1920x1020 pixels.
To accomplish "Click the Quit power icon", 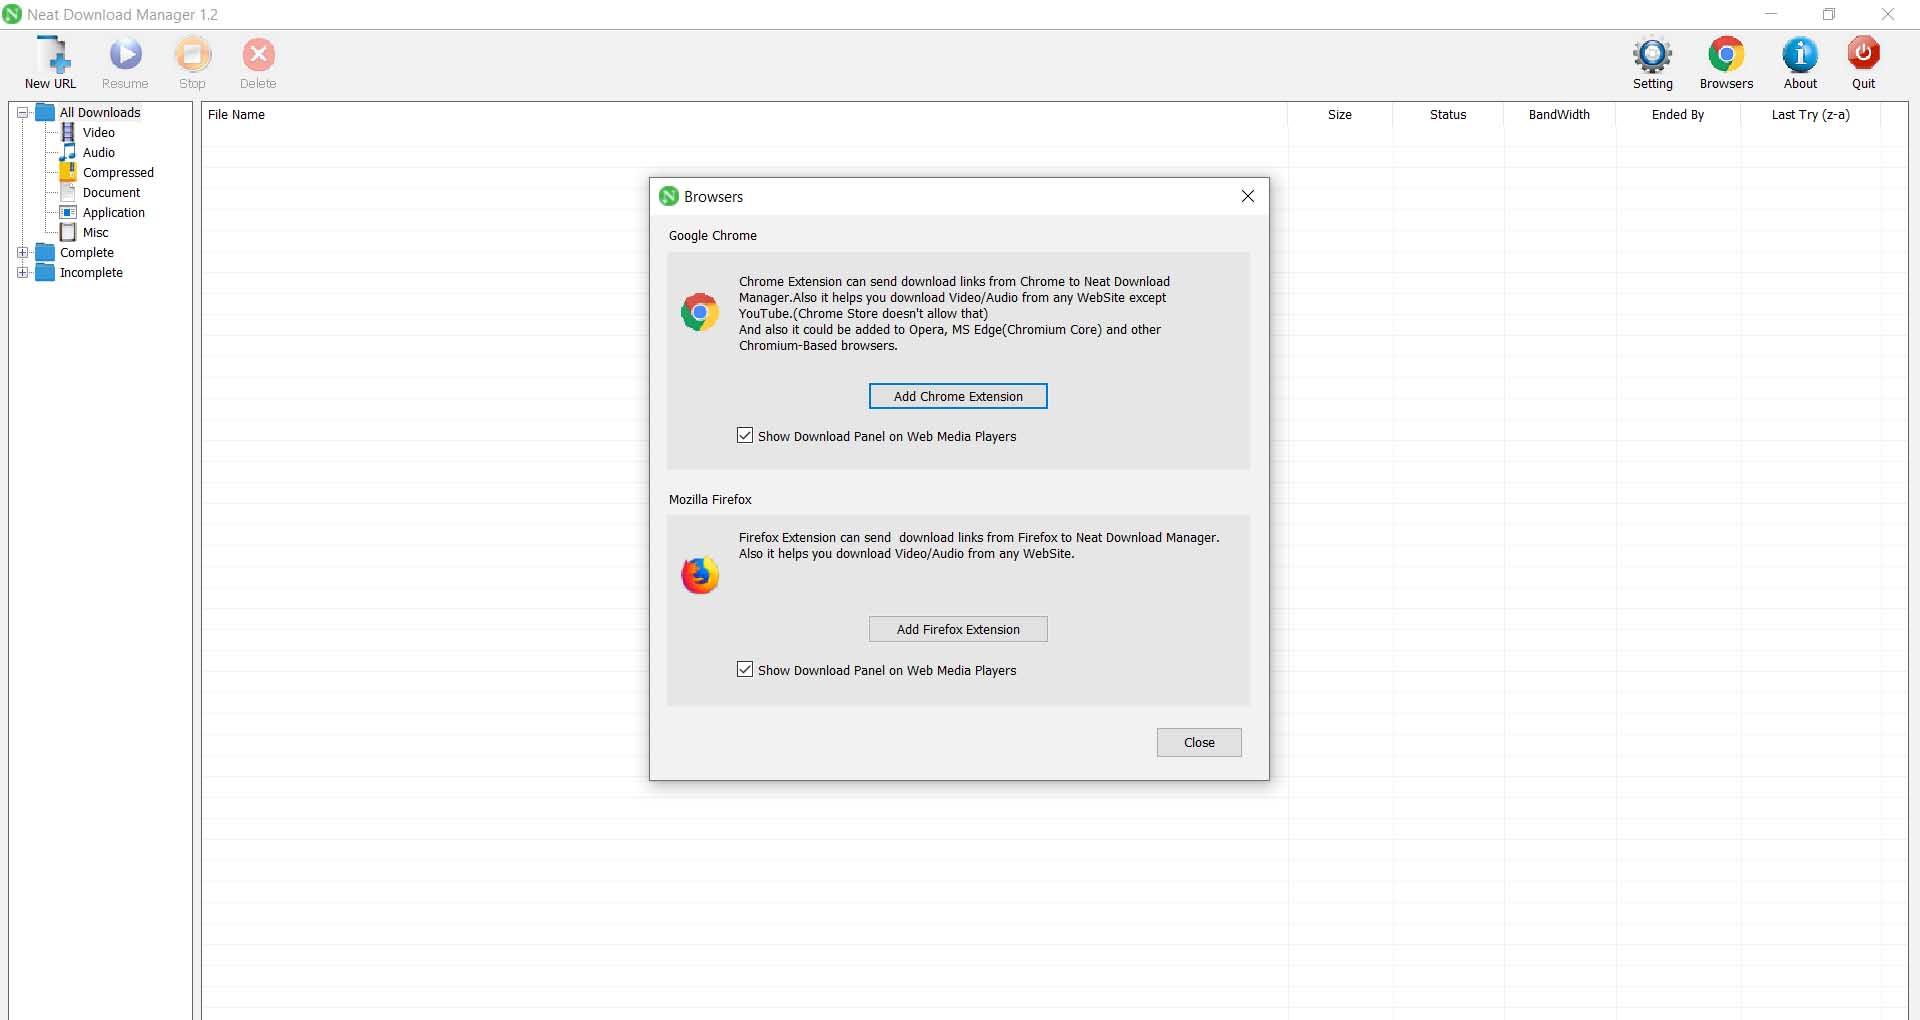I will [x=1863, y=54].
